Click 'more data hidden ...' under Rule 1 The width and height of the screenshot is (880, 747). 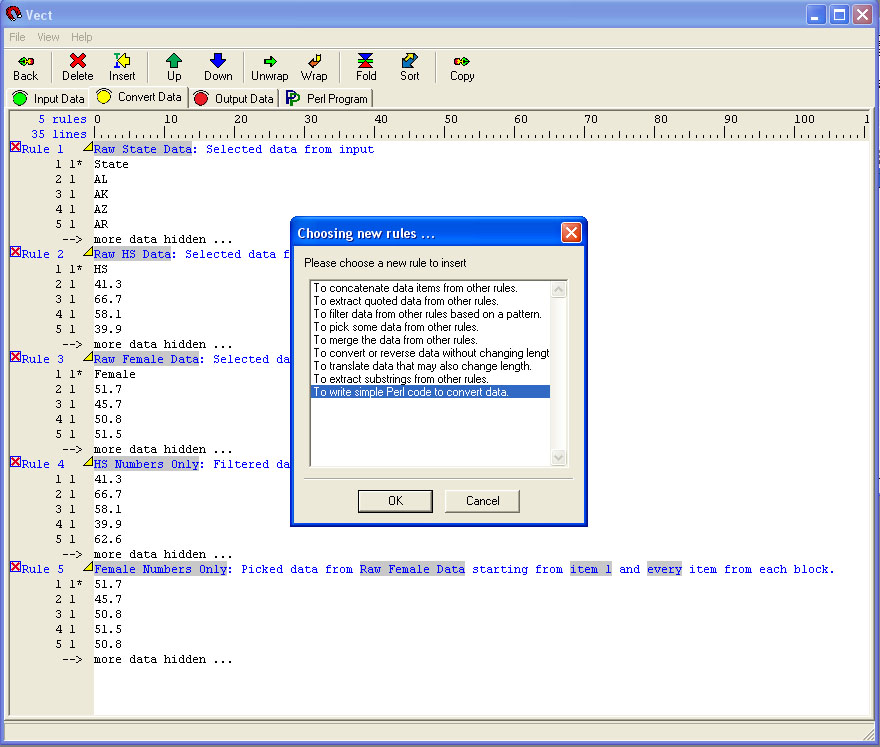[x=163, y=239]
